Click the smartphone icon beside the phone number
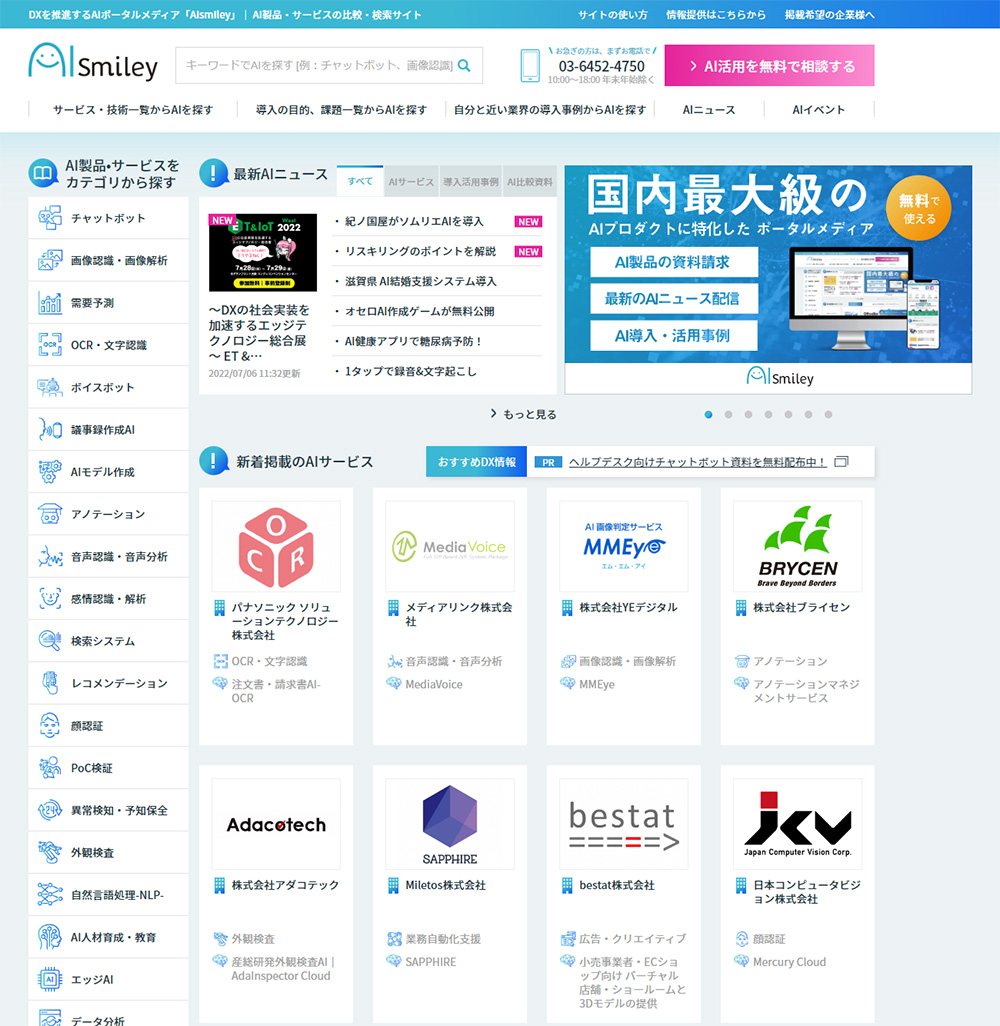This screenshot has width=1000, height=1026. pyautogui.click(x=530, y=64)
